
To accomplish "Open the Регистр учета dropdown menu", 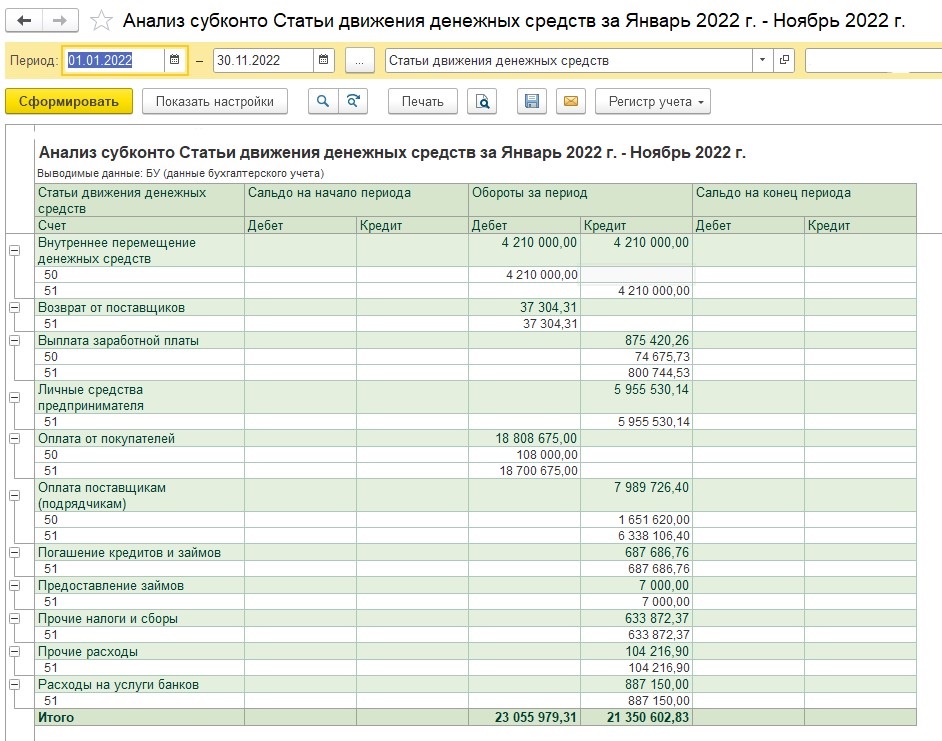I will 653,101.
